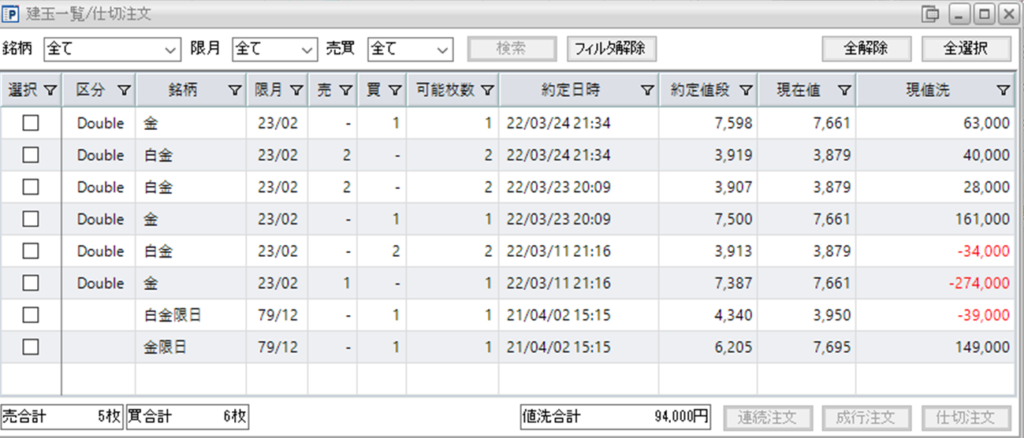Click the 約定値段 cell showing 4,340

tap(708, 315)
